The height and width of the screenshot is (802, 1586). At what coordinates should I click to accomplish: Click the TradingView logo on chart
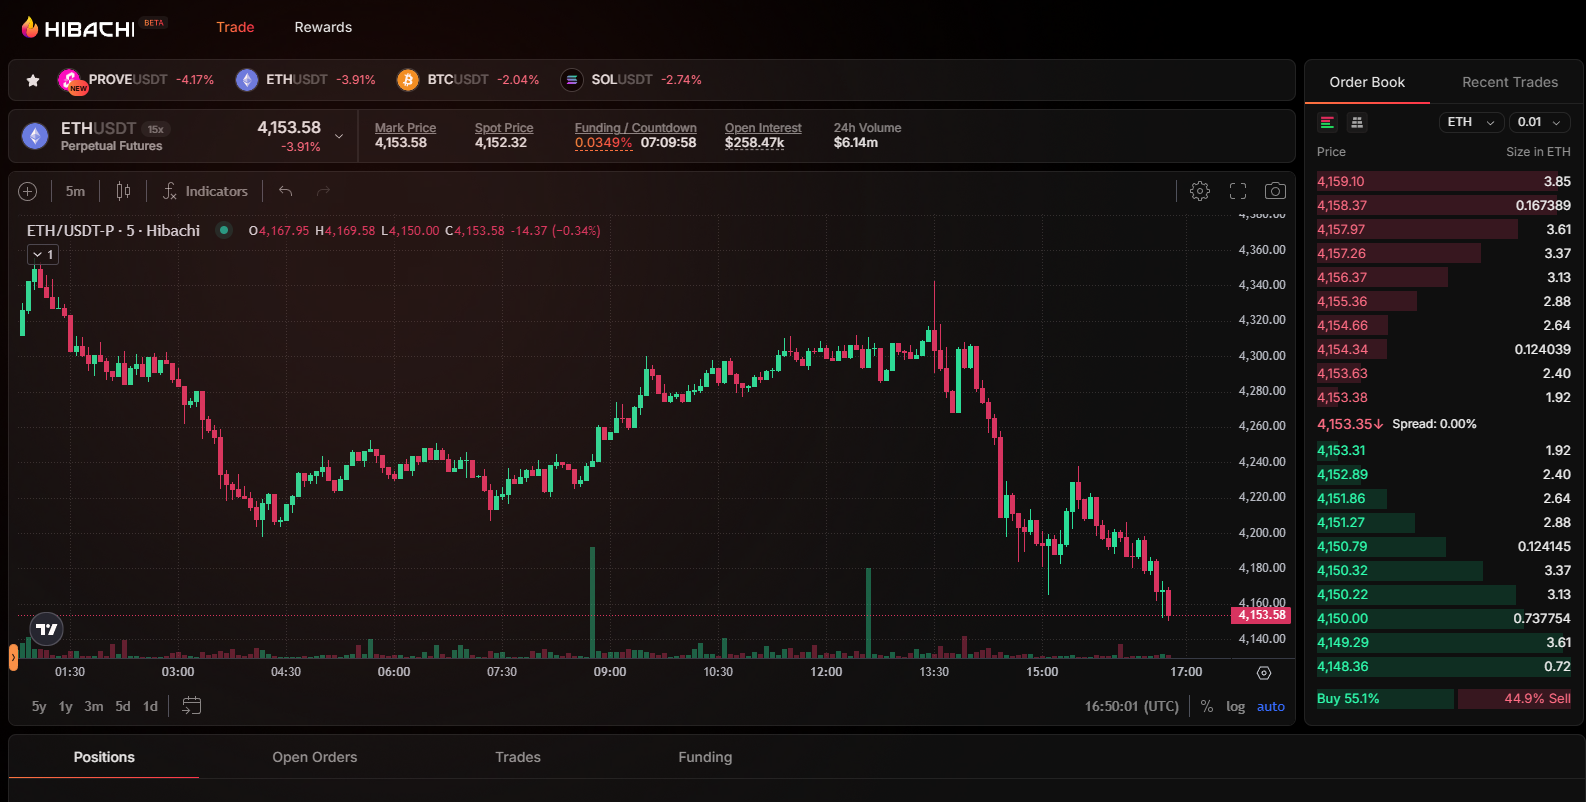click(x=47, y=629)
